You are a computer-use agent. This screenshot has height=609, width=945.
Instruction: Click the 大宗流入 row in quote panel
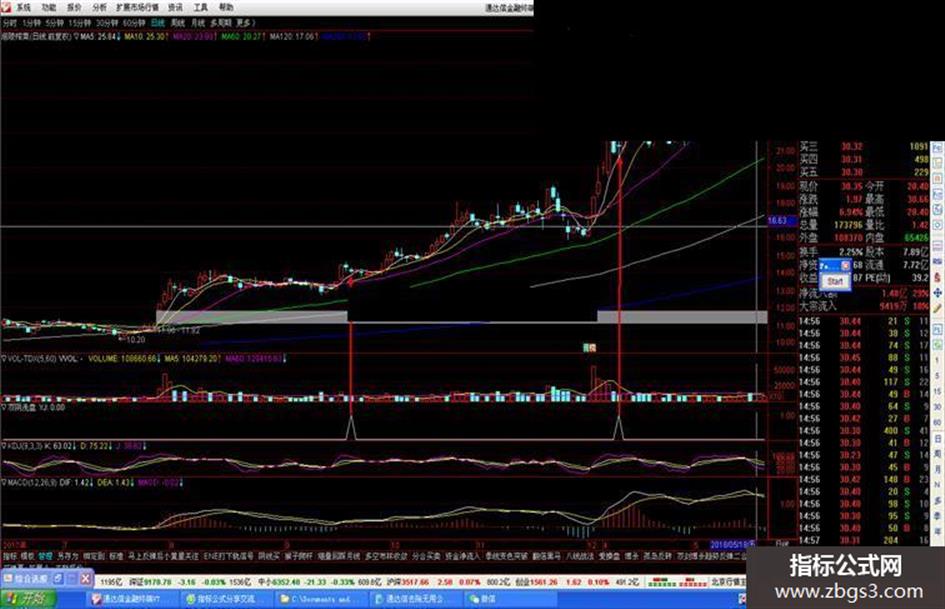point(864,306)
